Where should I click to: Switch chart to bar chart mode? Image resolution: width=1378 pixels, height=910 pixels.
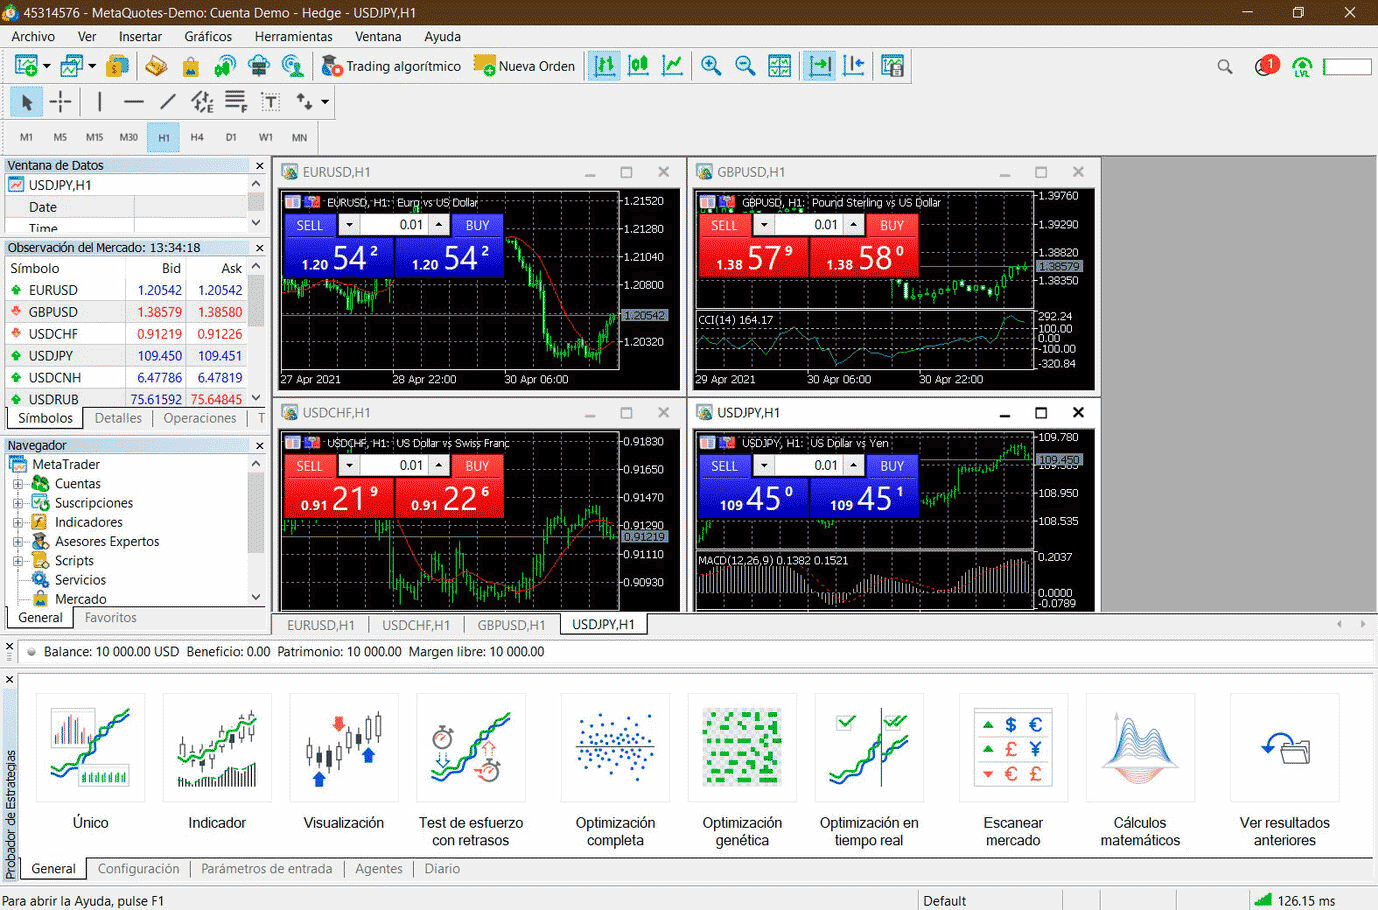tap(604, 66)
